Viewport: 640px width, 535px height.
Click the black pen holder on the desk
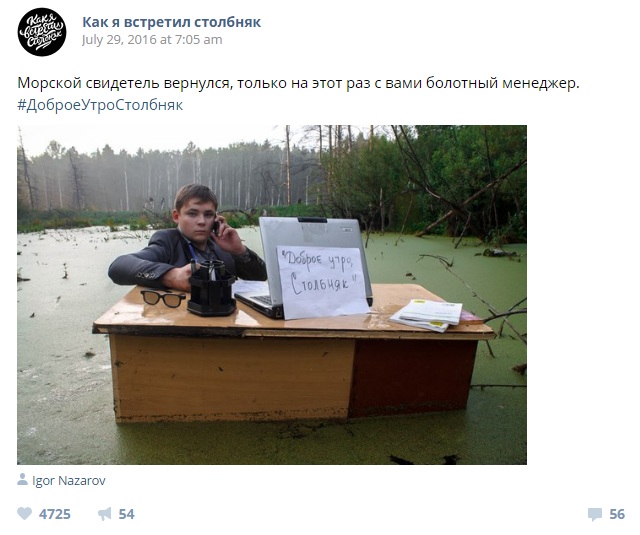211,289
